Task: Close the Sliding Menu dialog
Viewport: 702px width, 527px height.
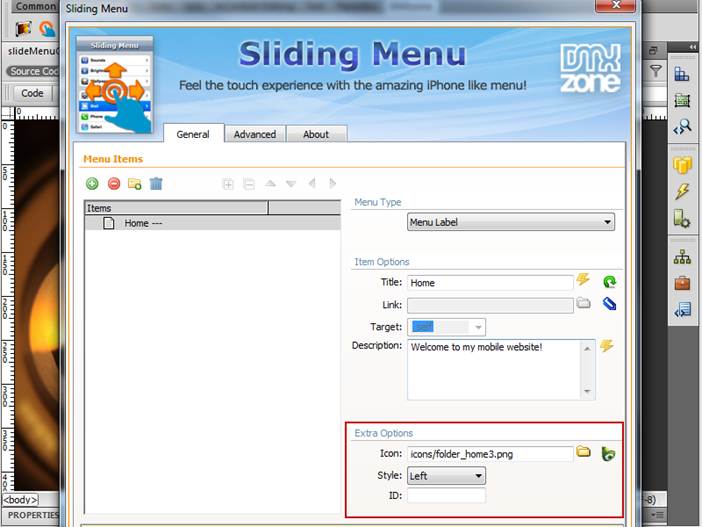Action: (x=616, y=5)
